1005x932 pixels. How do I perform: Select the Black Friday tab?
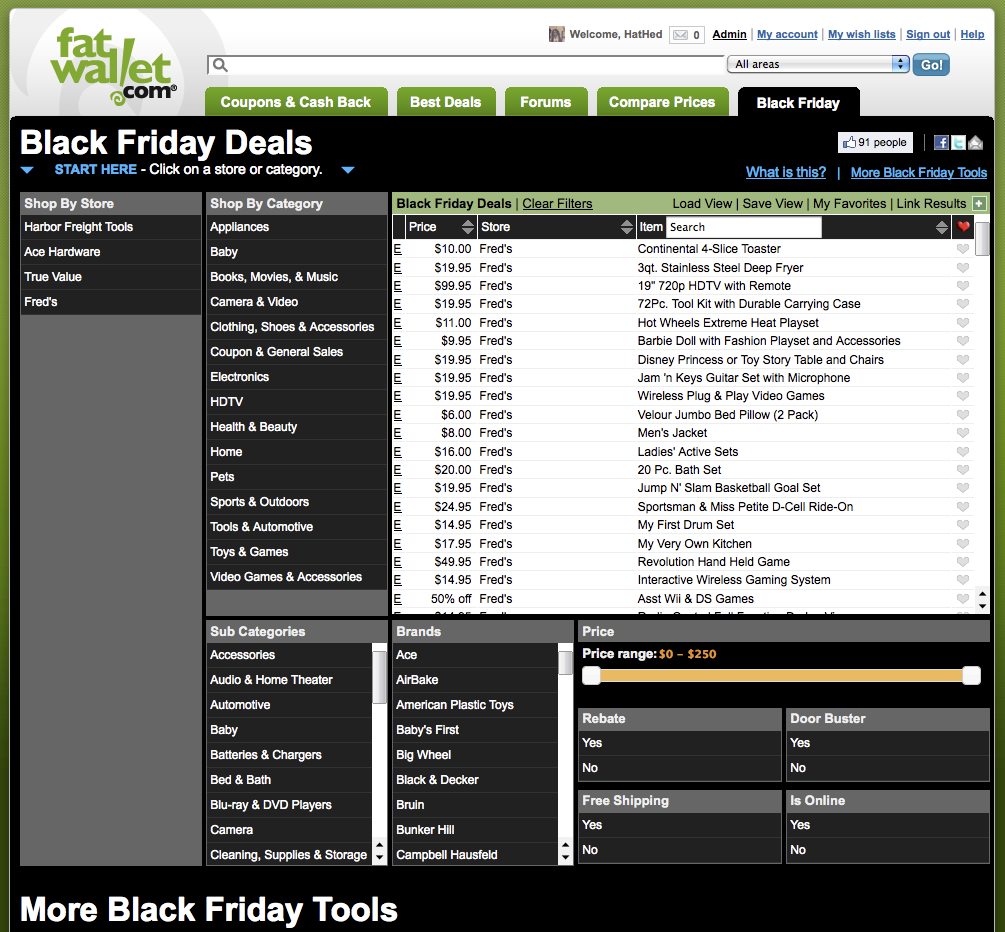click(x=798, y=103)
